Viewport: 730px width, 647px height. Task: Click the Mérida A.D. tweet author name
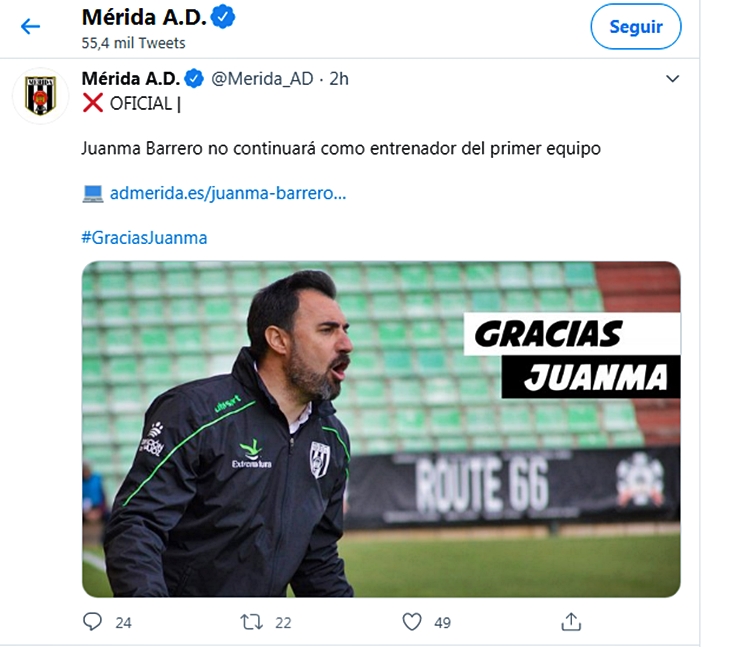tap(131, 79)
